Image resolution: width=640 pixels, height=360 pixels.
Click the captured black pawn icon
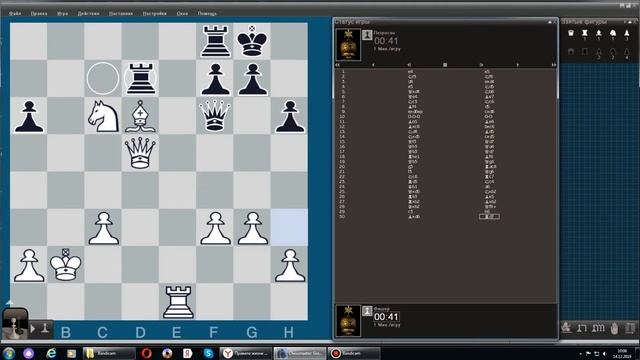pos(627,51)
